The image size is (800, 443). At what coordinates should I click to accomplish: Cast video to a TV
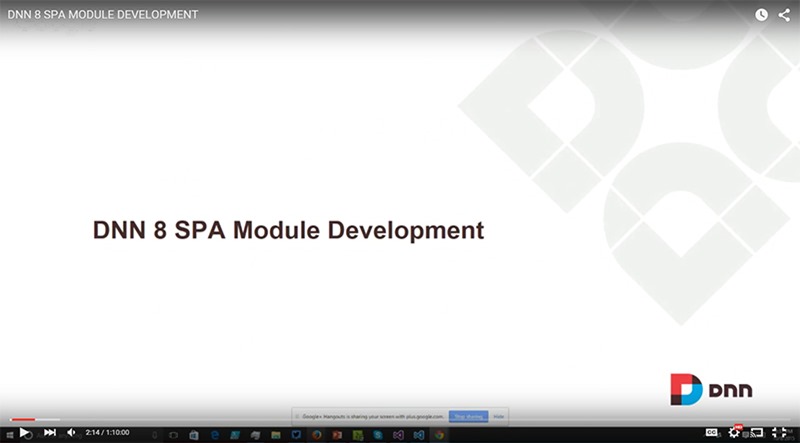[757, 433]
